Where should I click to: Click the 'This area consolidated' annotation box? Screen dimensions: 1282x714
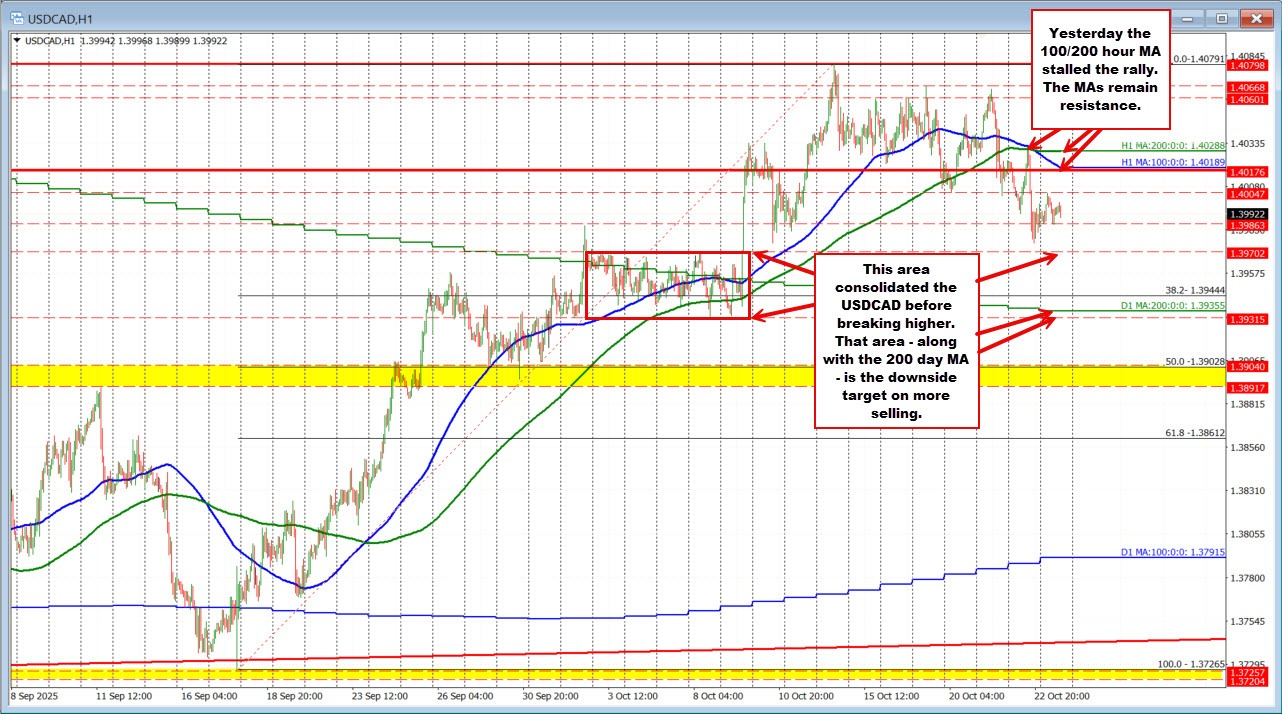[x=894, y=340]
